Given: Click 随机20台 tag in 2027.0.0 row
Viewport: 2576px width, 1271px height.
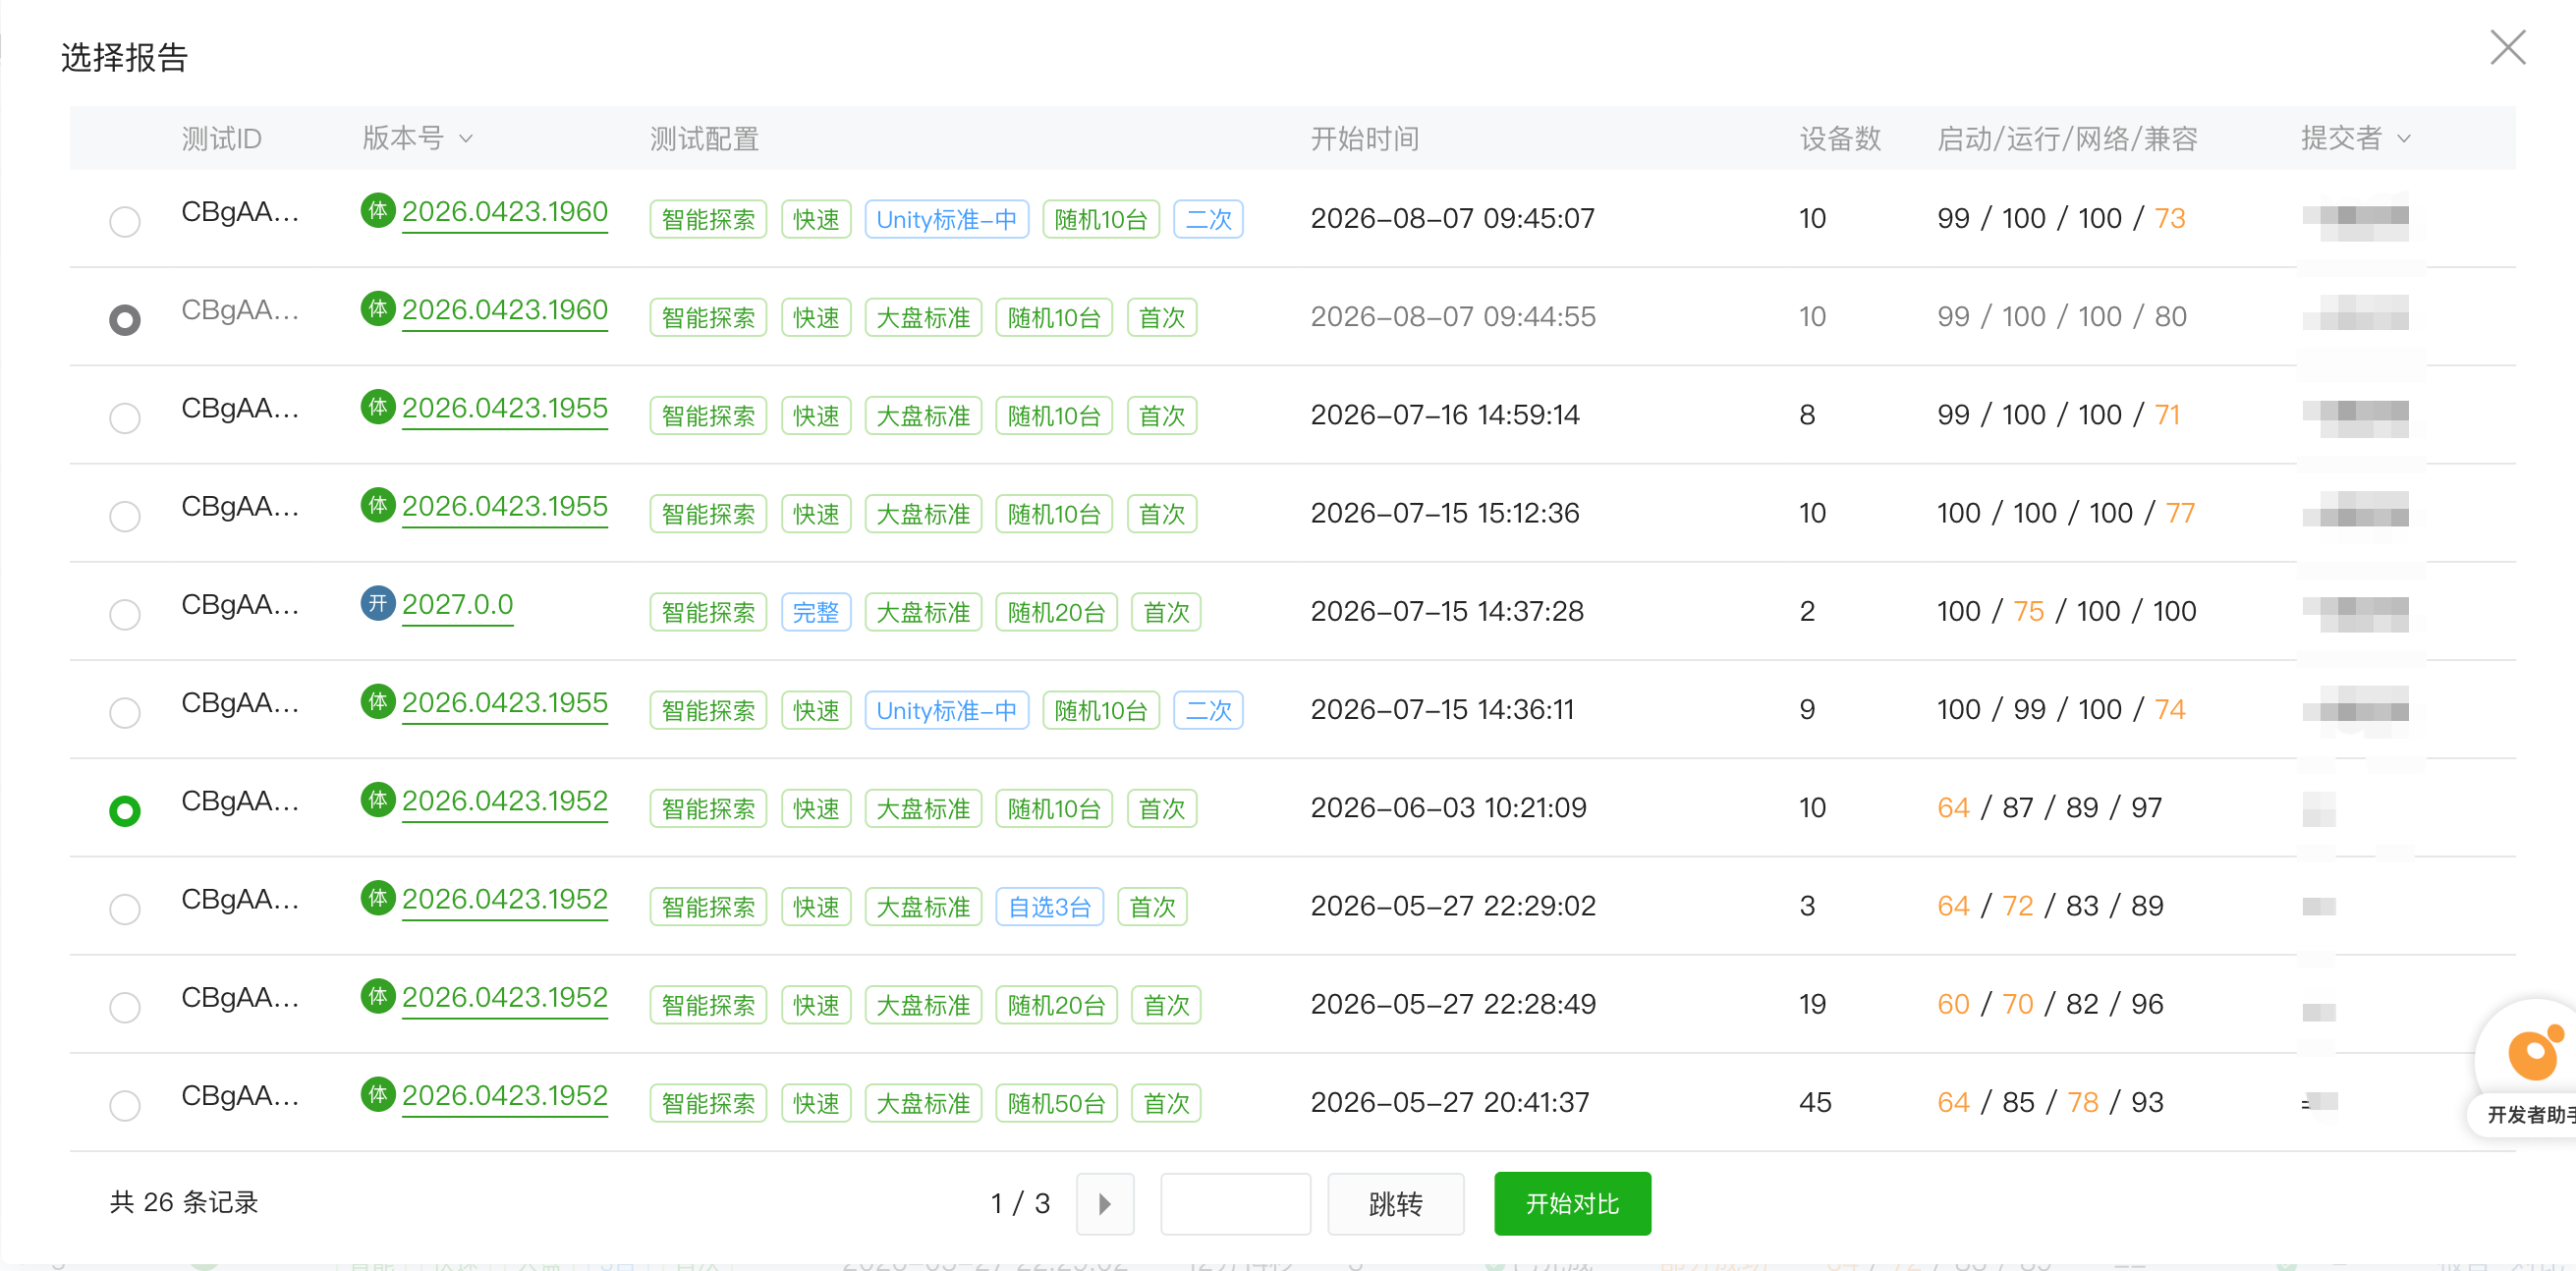Looking at the screenshot, I should [x=1056, y=612].
